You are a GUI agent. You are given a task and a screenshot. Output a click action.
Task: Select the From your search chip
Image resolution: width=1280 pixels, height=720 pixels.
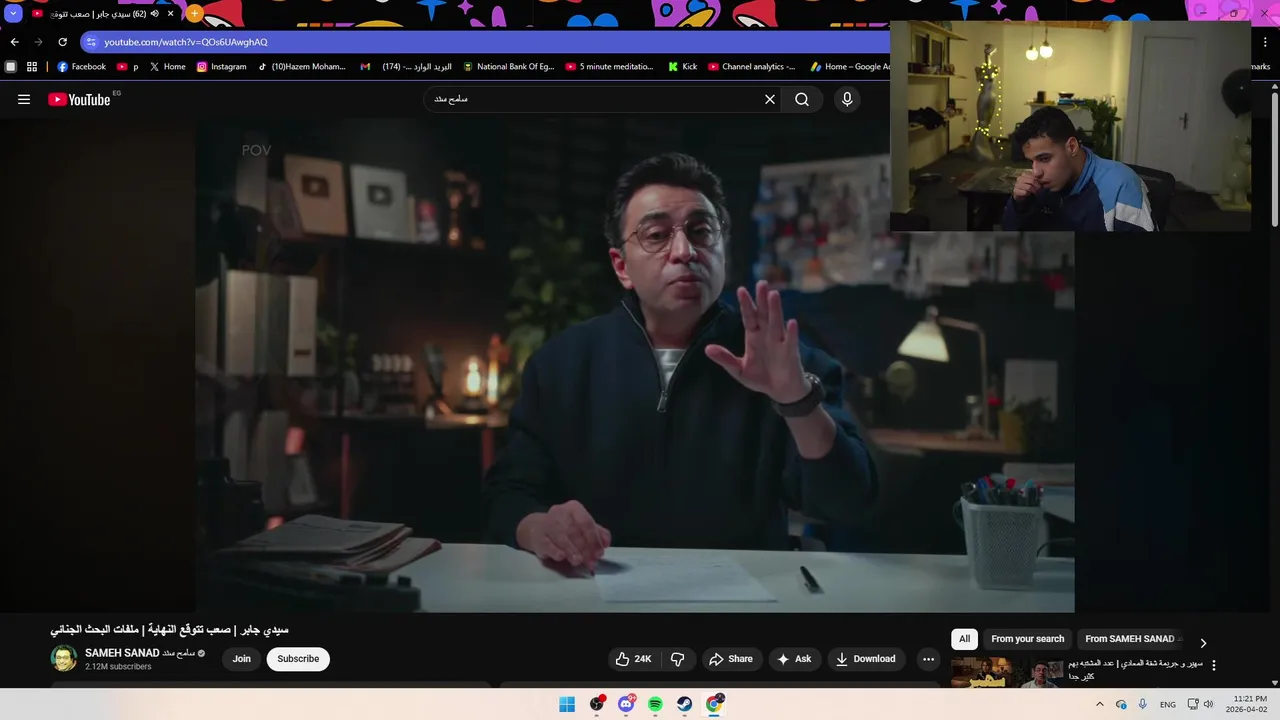[1027, 639]
